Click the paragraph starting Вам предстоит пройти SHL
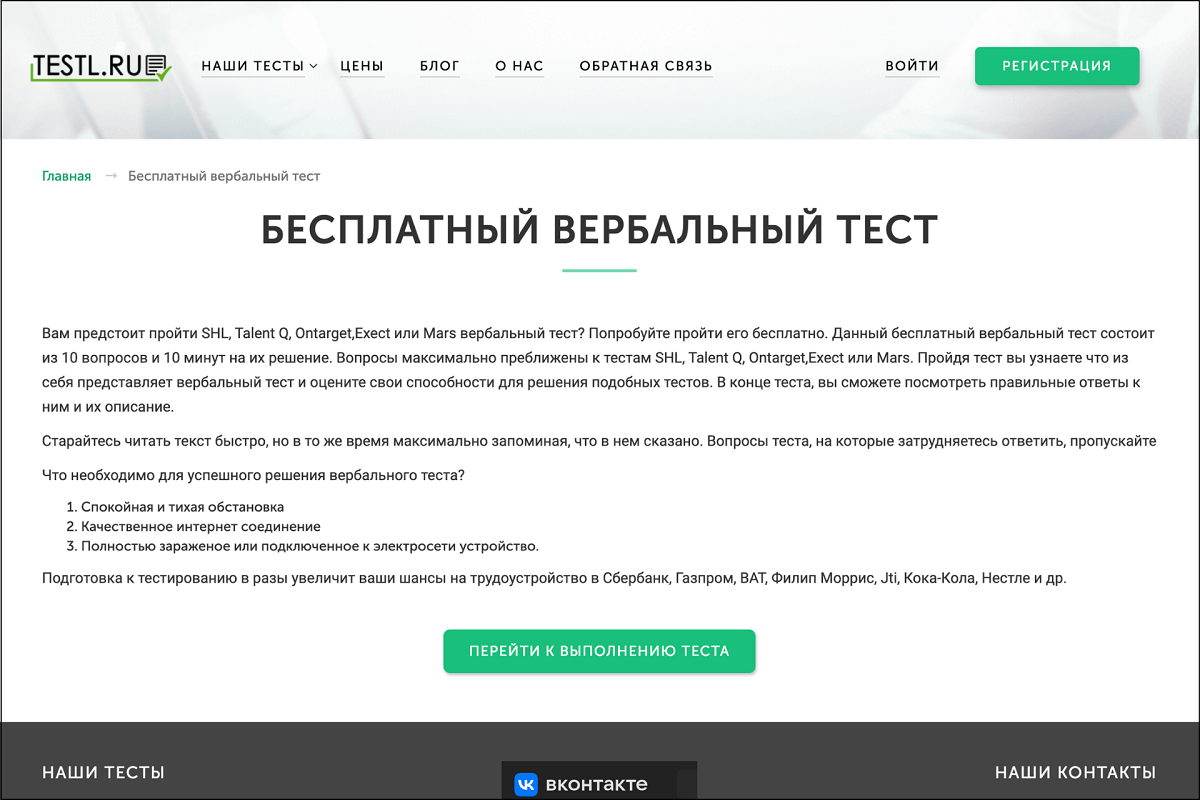 click(x=599, y=370)
